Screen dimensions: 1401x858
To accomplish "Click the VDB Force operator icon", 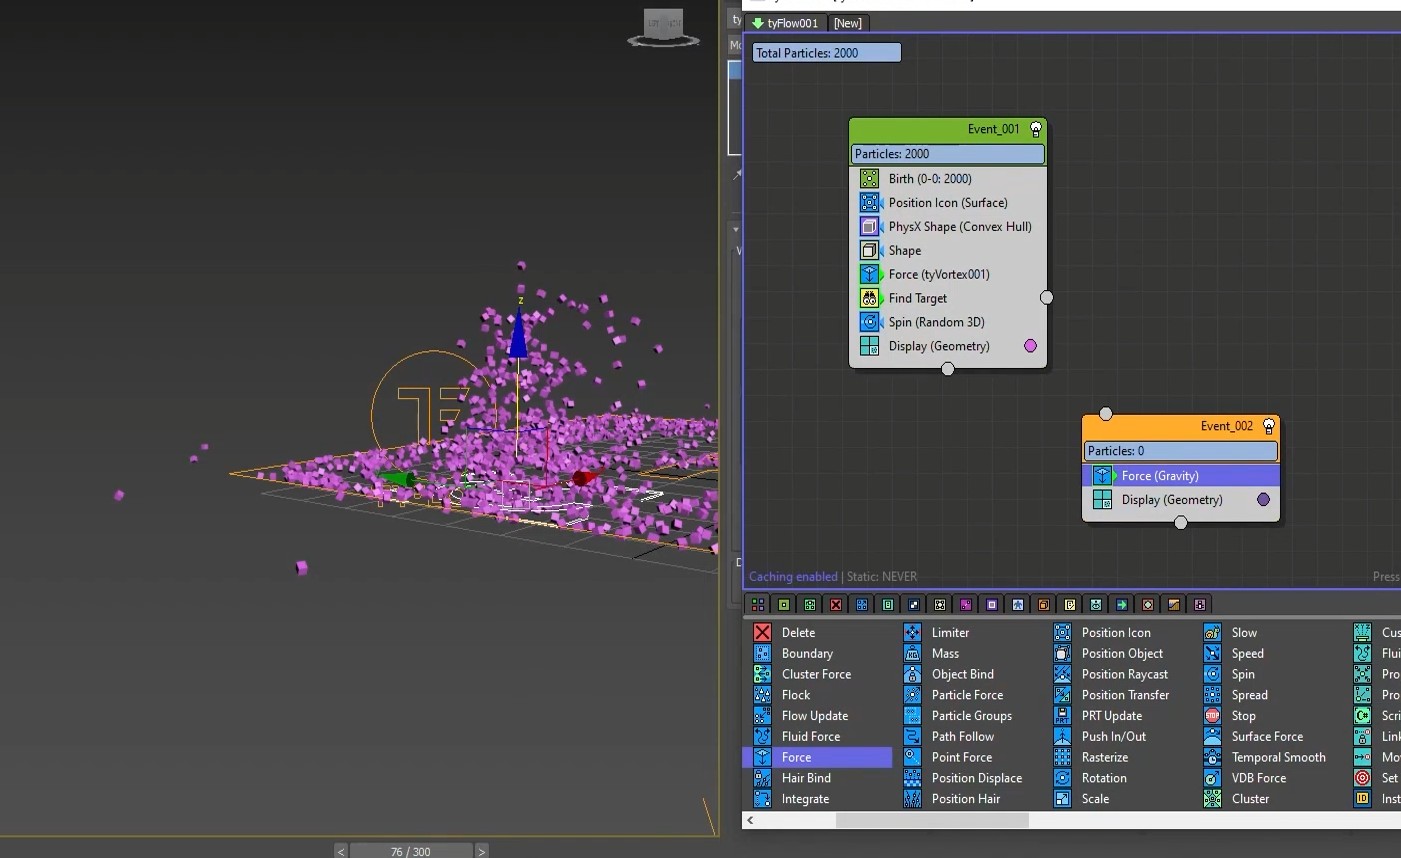I will pos(1212,777).
